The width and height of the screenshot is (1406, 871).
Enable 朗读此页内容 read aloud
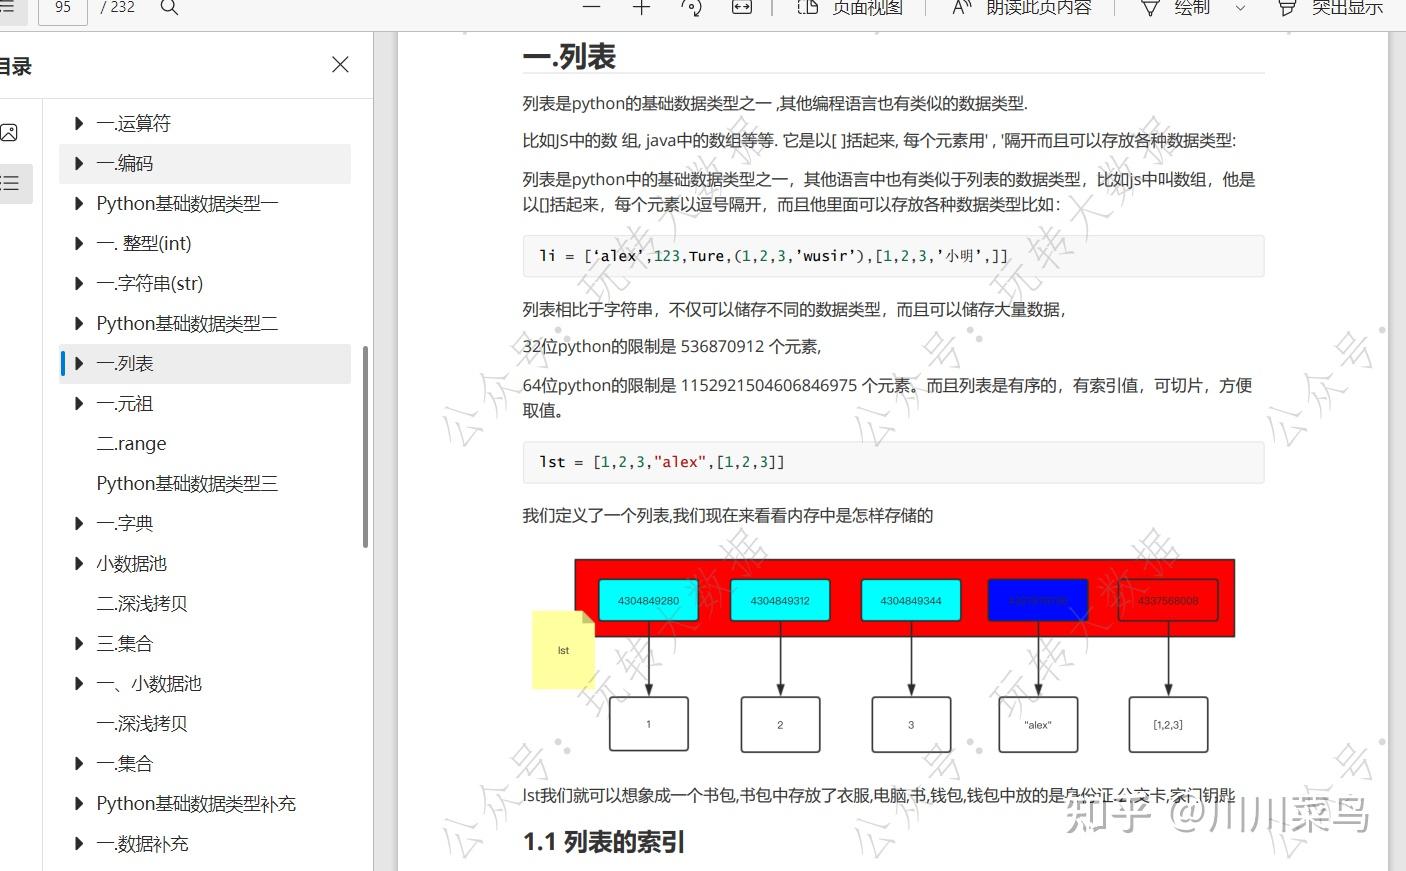(x=1020, y=8)
